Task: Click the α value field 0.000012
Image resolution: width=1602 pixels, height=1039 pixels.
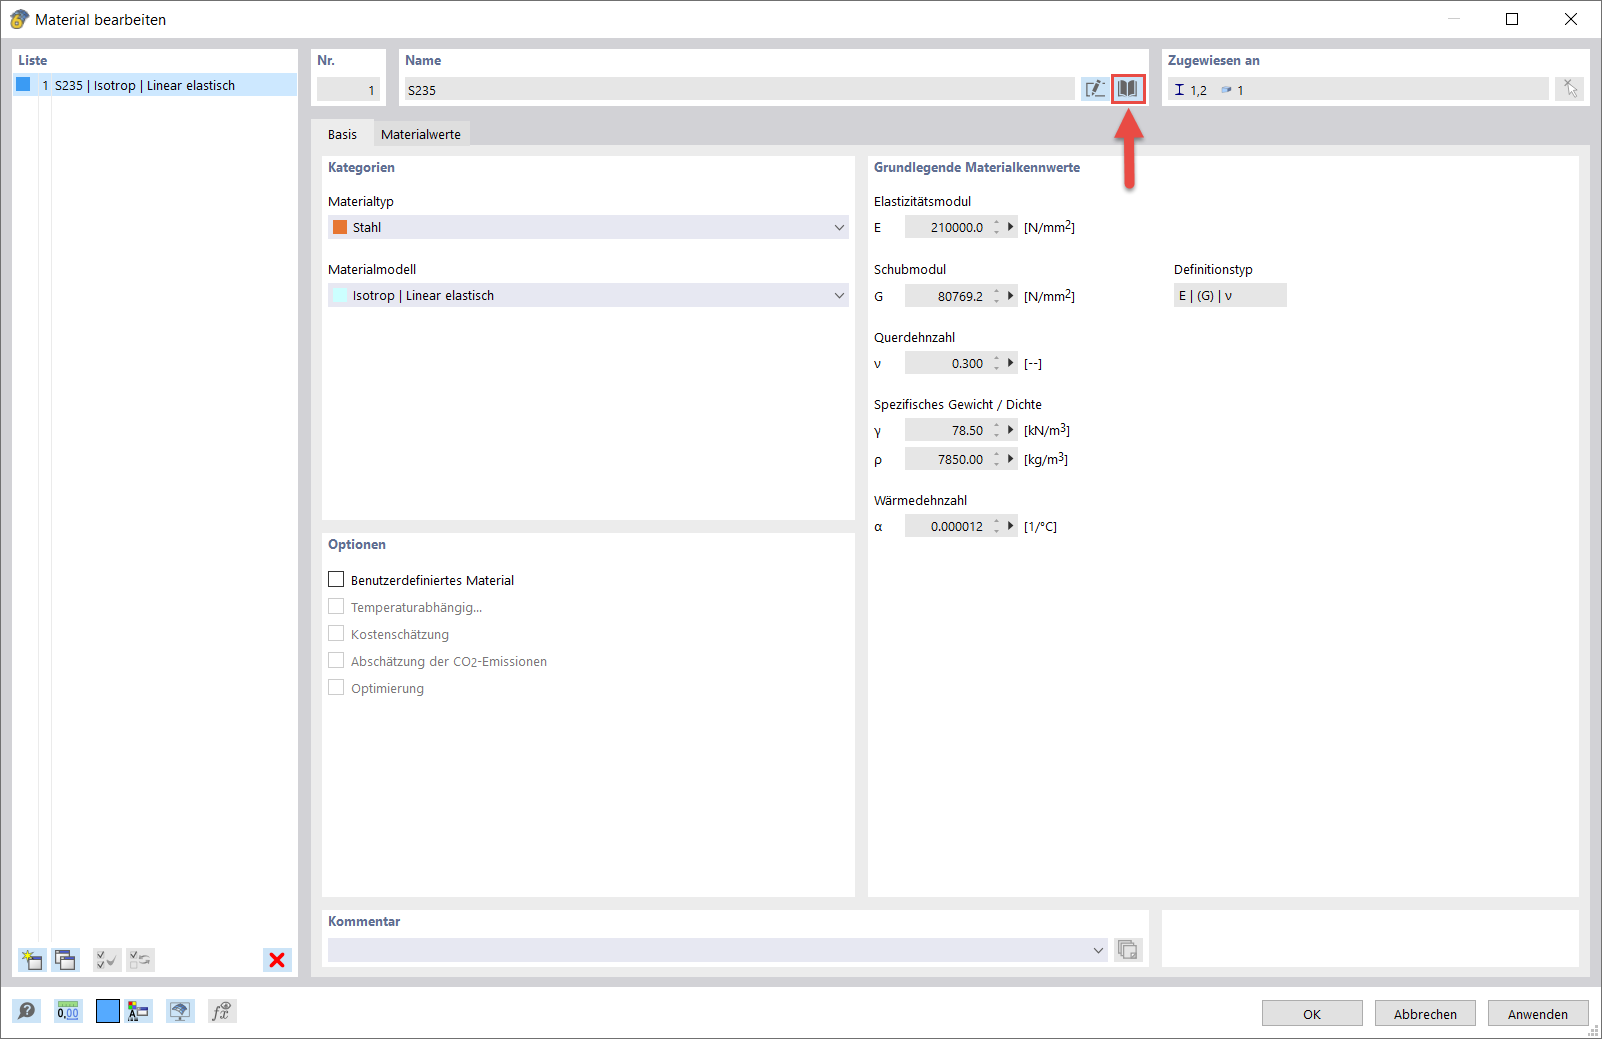Action: [946, 526]
